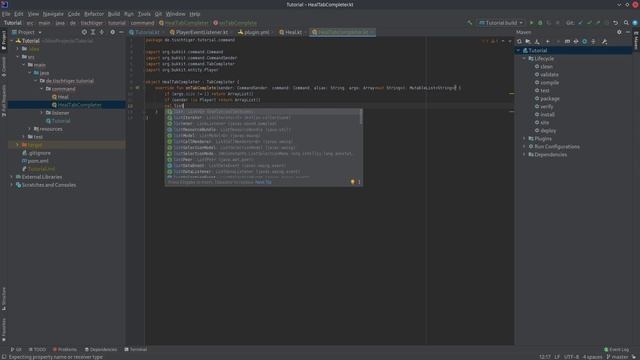Expand Run Configurations node in Maven
This screenshot has width=640, height=360.
point(524,147)
